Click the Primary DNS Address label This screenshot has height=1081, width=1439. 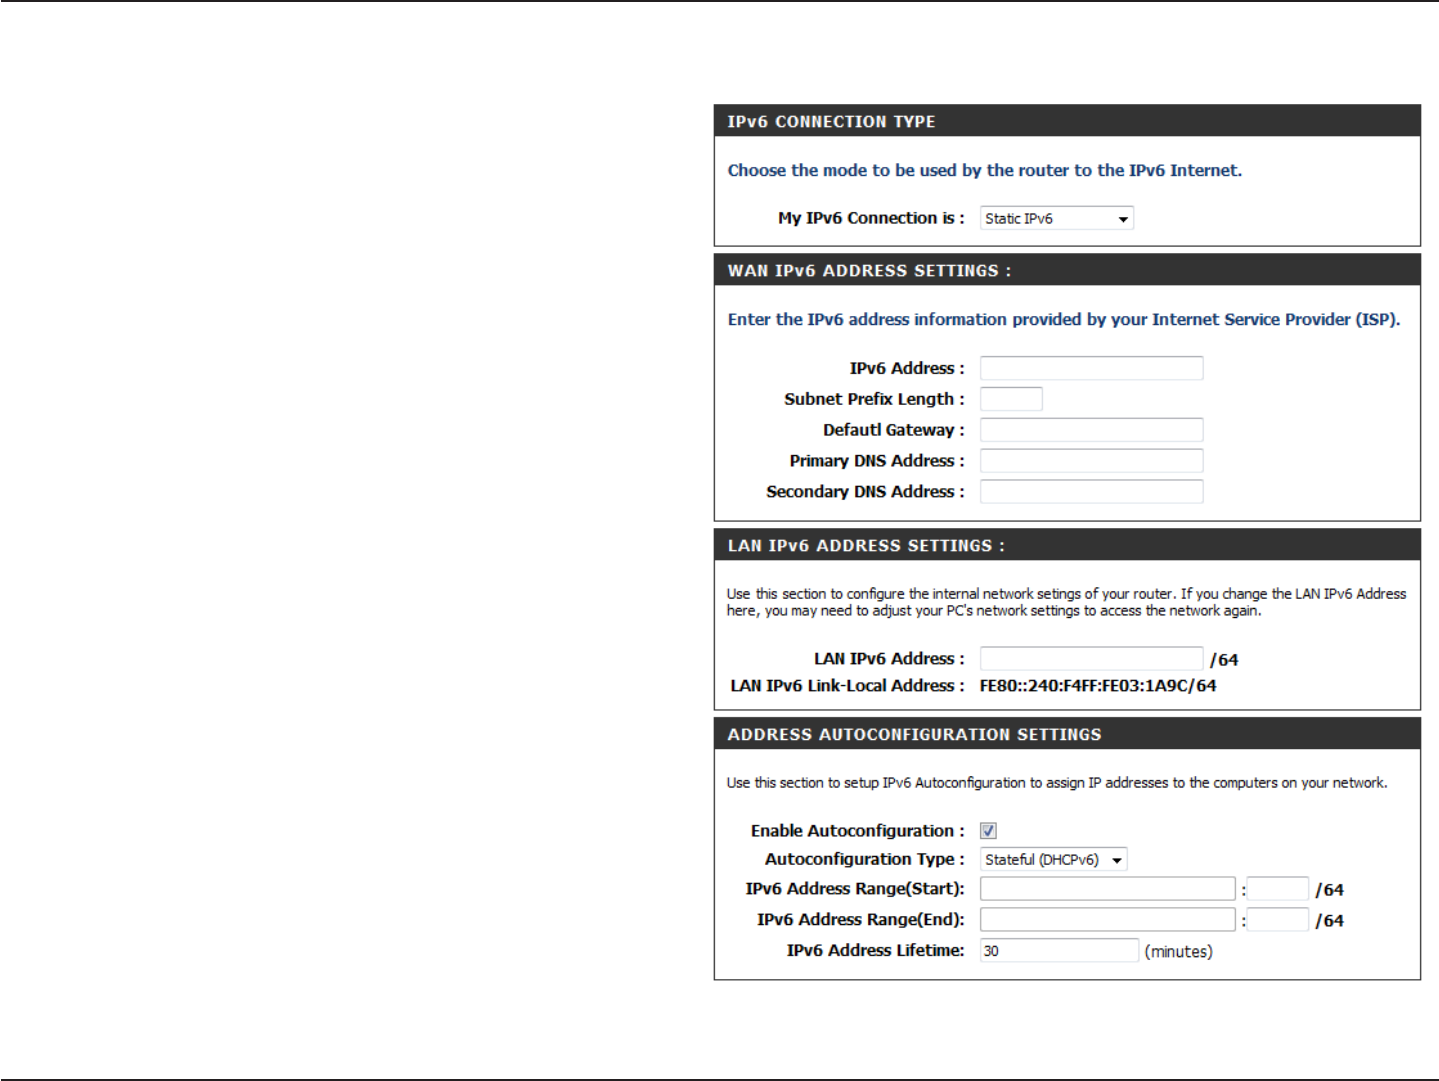point(877,461)
